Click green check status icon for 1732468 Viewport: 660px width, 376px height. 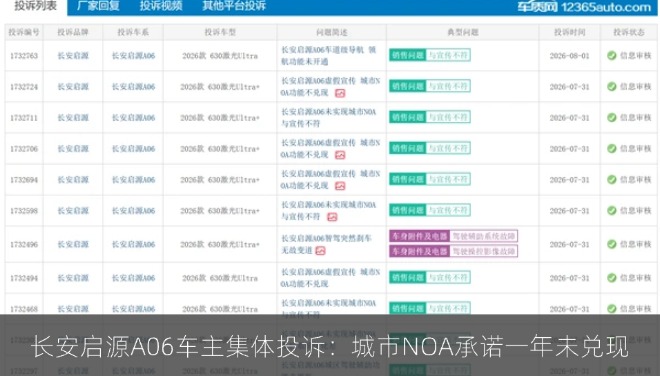point(612,309)
